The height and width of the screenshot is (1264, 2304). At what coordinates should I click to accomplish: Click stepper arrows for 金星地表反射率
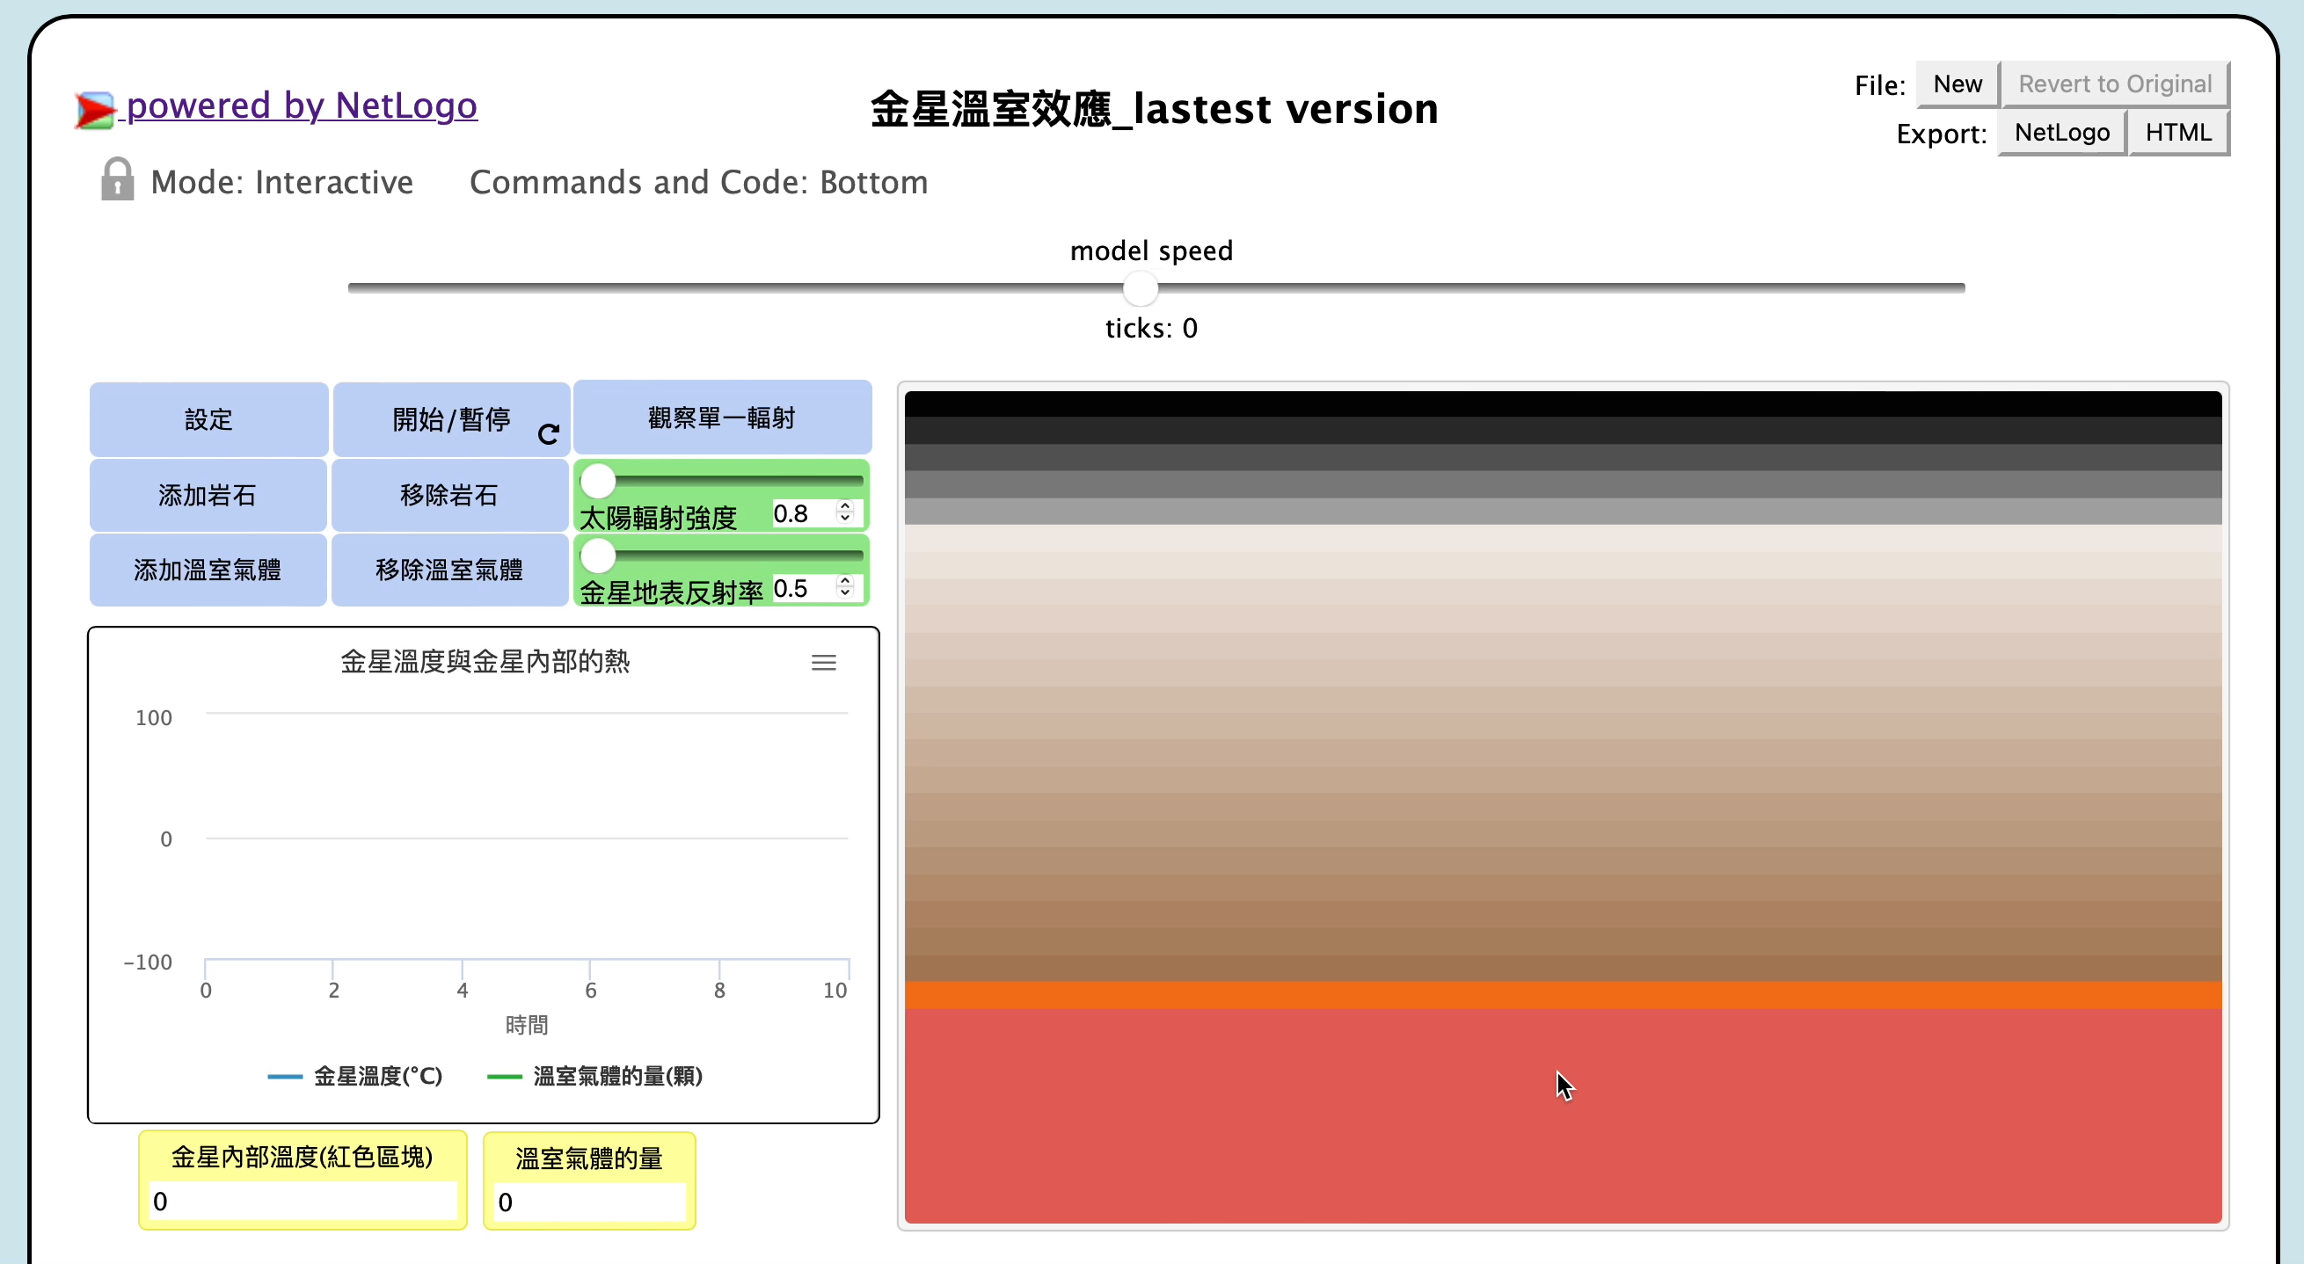845,587
